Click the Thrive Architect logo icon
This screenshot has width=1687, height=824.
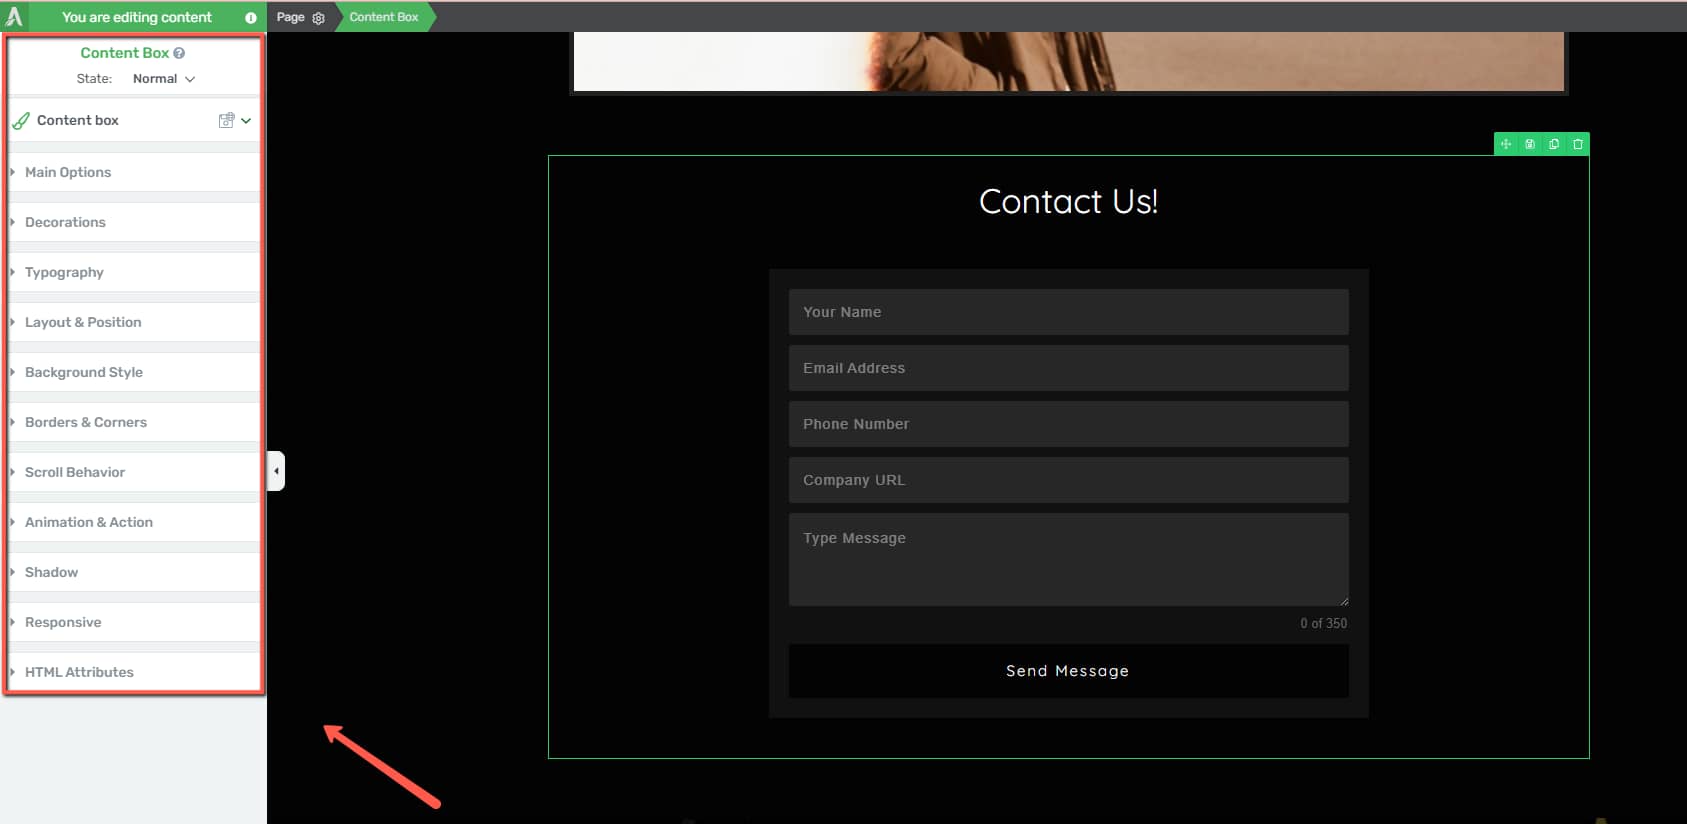pos(14,17)
